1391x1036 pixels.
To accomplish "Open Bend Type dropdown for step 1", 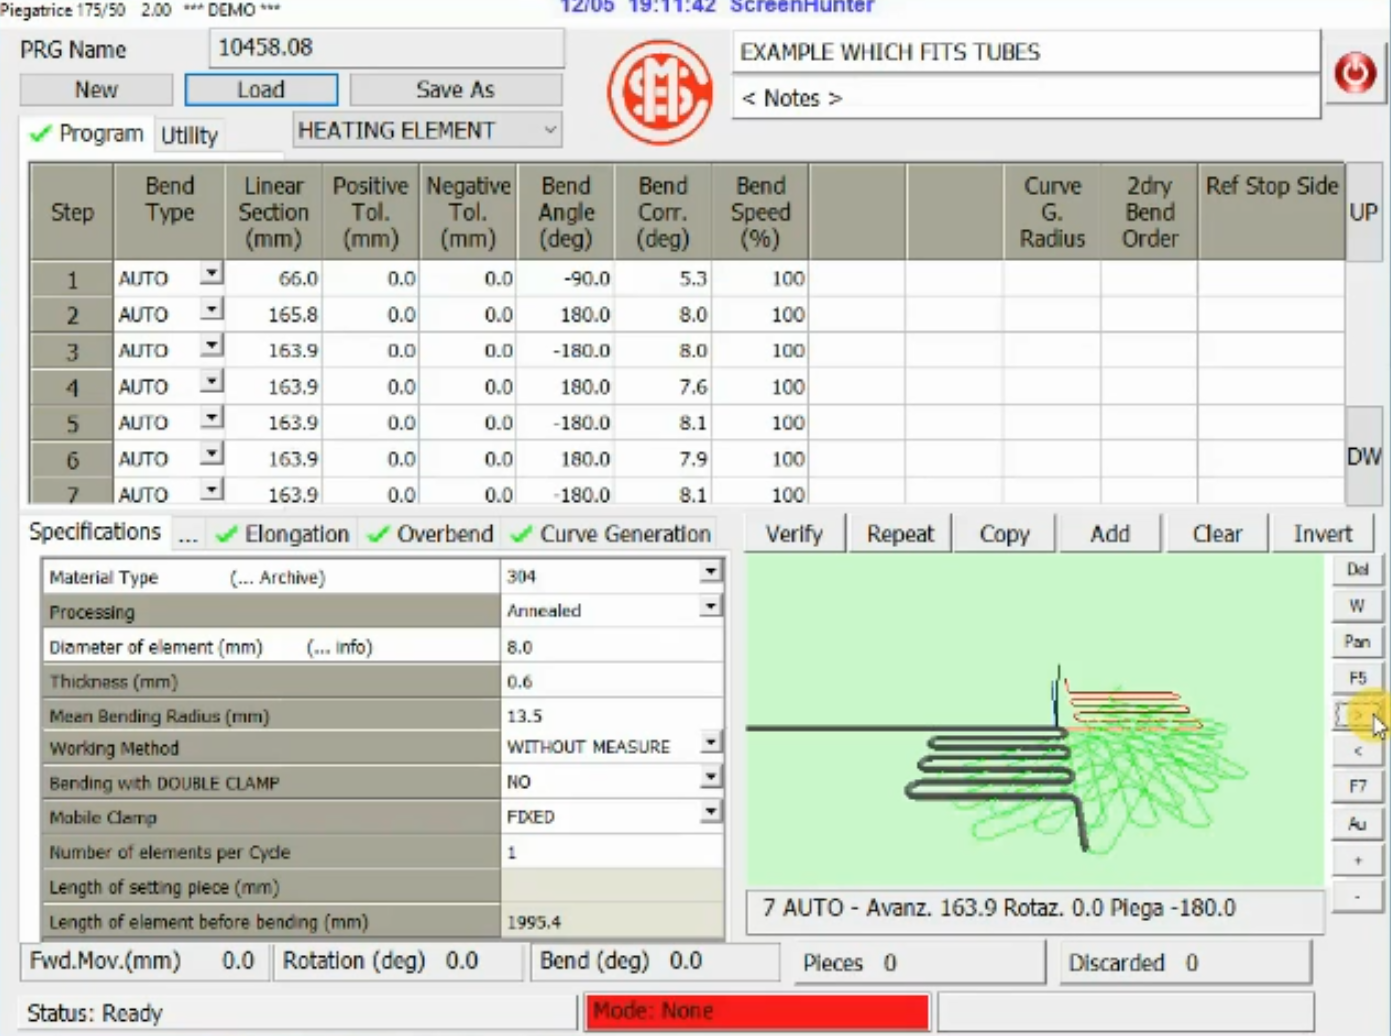I will point(211,274).
